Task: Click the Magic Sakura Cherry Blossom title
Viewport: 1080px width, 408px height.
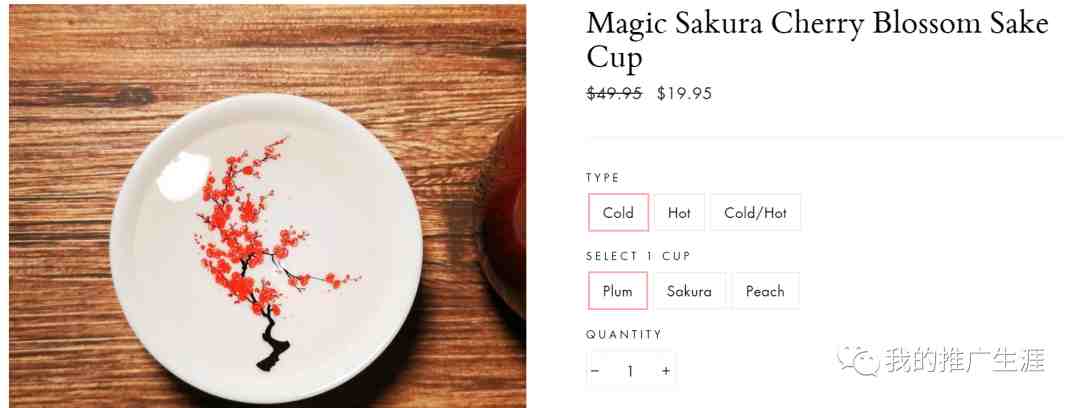Action: click(817, 40)
